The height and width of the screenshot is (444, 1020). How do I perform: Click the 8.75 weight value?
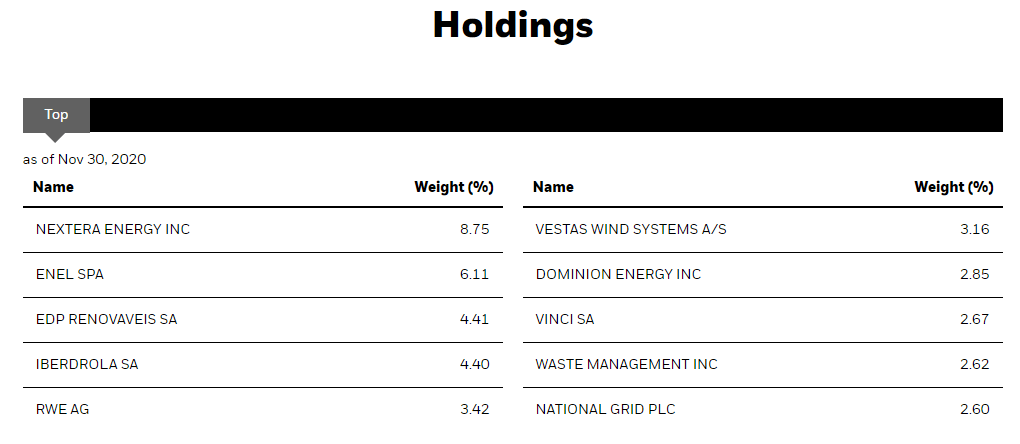pyautogui.click(x=474, y=229)
